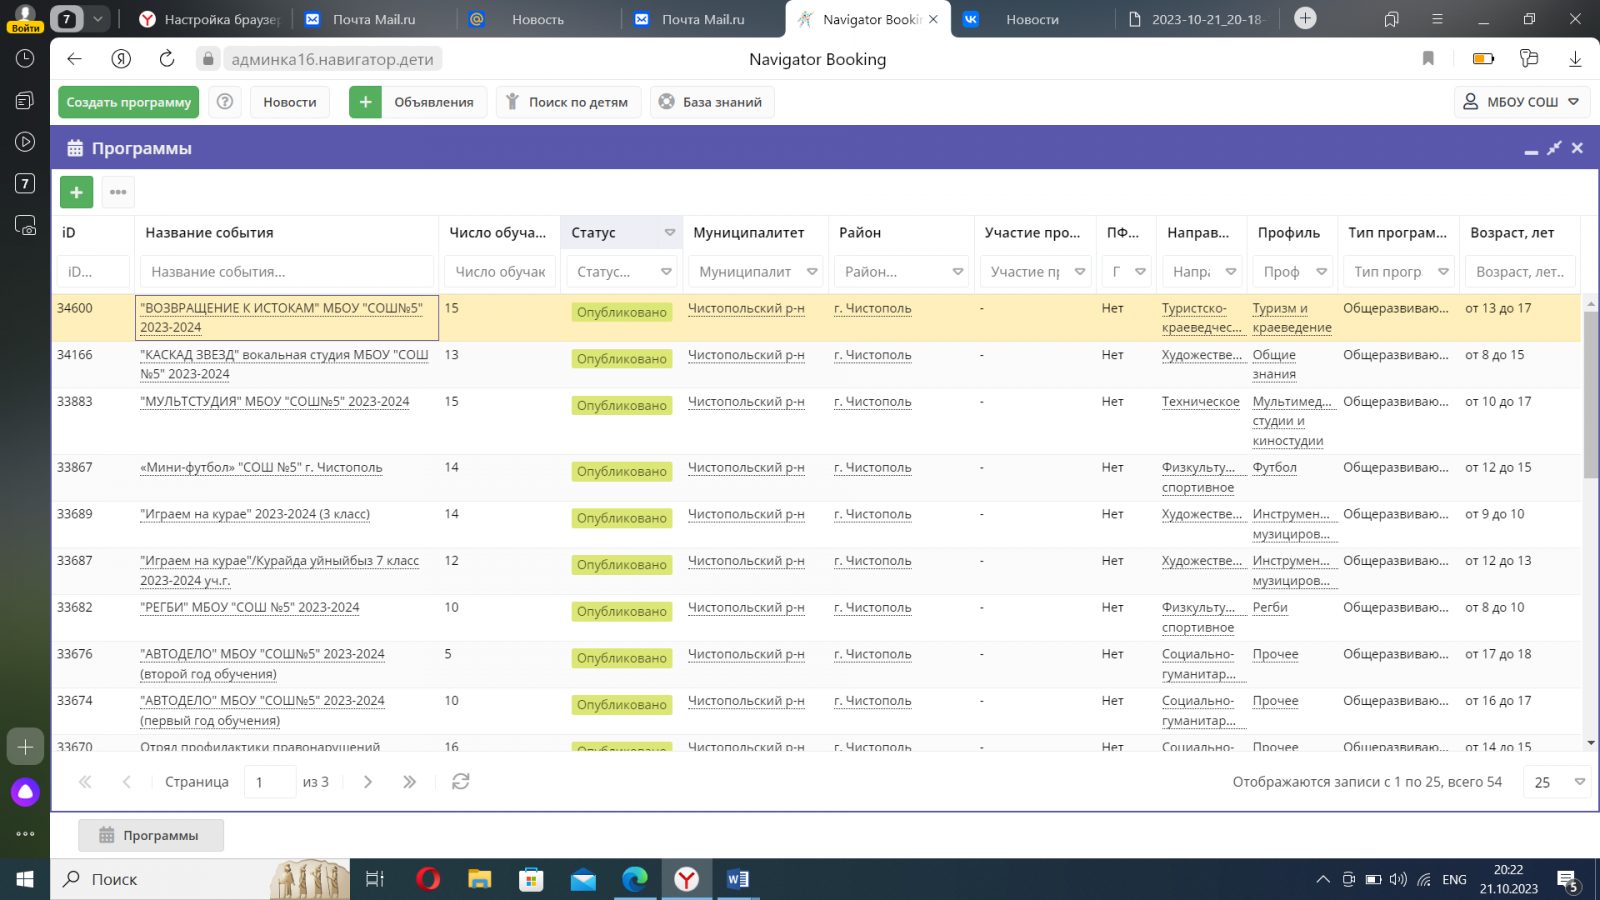Bookmark this page in address bar
This screenshot has height=900, width=1600.
[1428, 59]
